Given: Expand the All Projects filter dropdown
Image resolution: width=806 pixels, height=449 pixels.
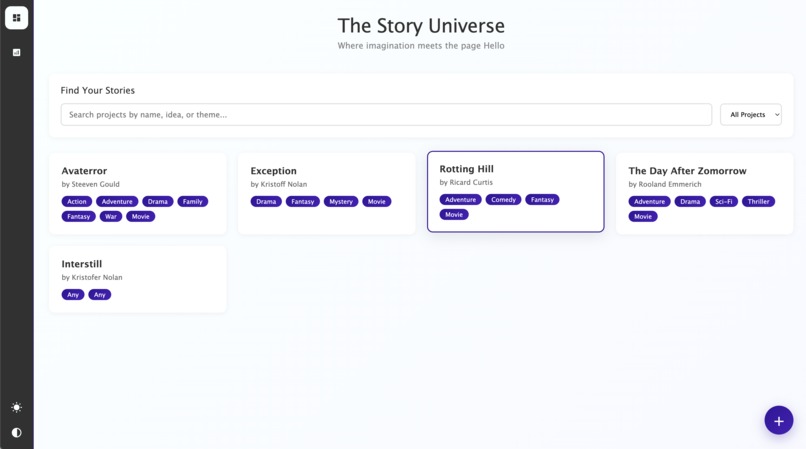Looking at the screenshot, I should point(750,115).
